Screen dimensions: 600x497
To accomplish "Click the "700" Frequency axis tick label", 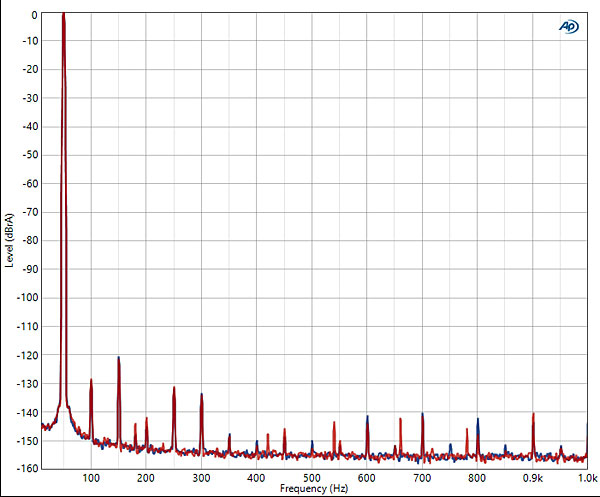I will 422,478.
